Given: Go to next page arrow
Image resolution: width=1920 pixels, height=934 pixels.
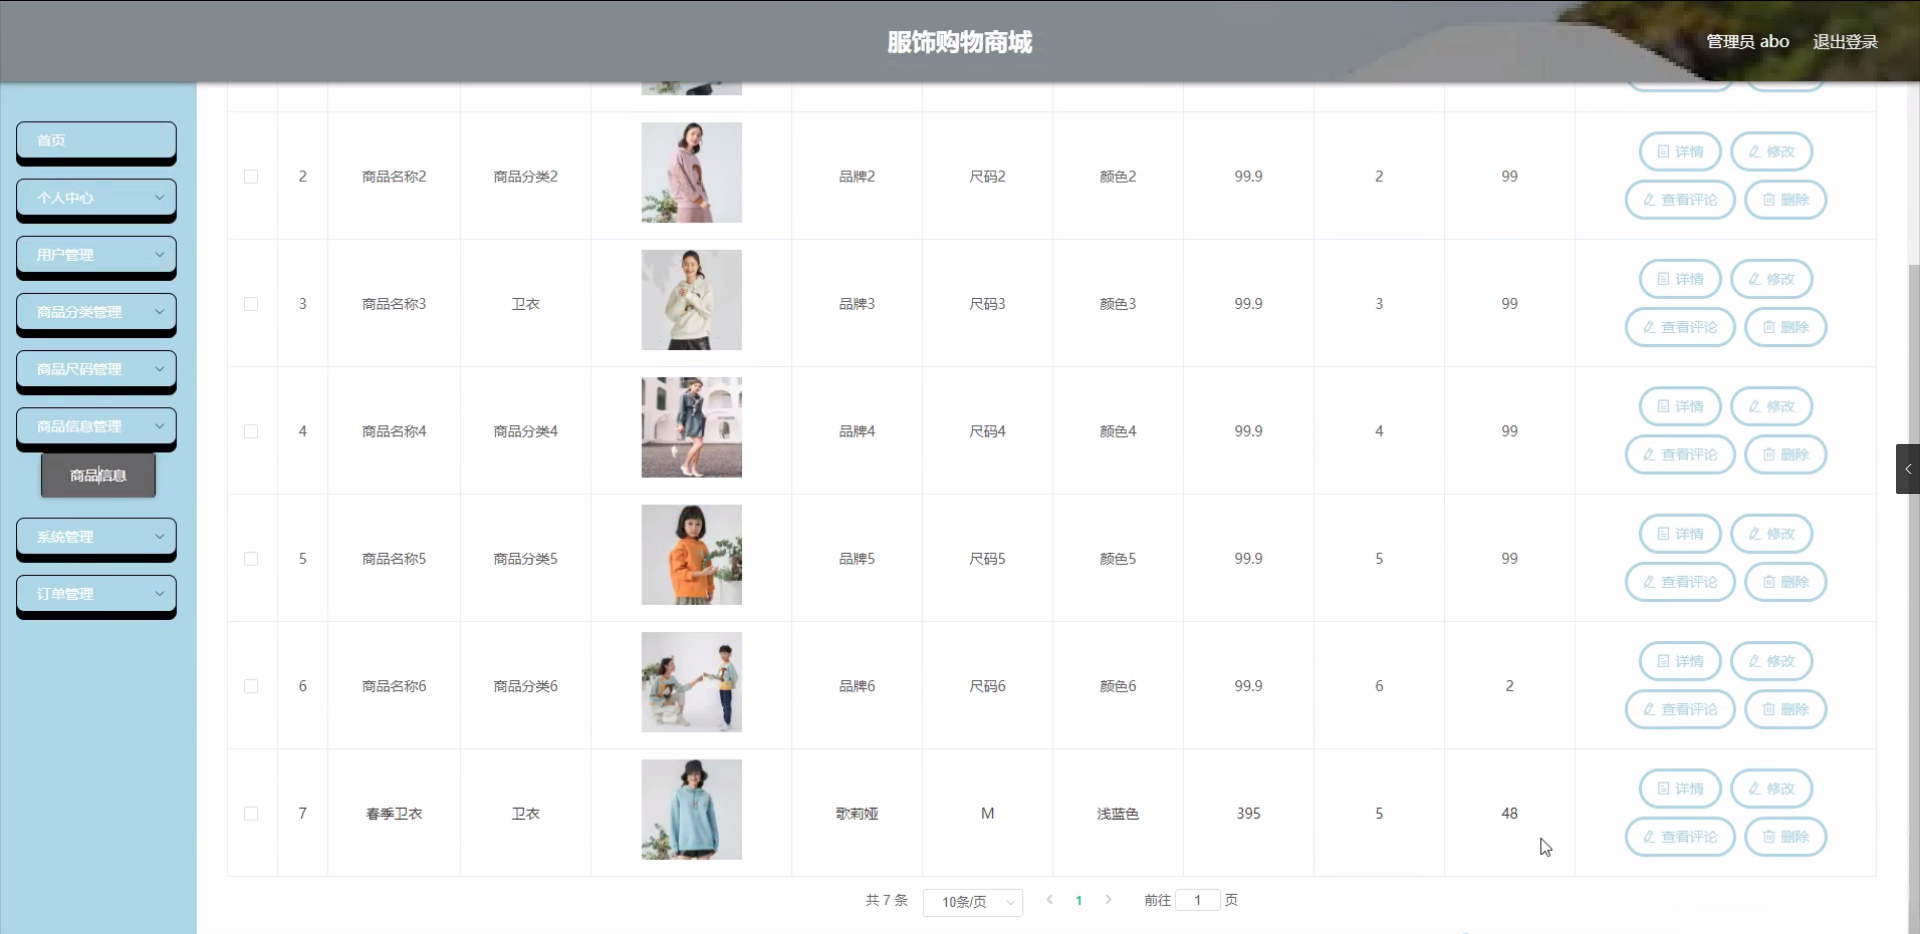Looking at the screenshot, I should [x=1108, y=900].
